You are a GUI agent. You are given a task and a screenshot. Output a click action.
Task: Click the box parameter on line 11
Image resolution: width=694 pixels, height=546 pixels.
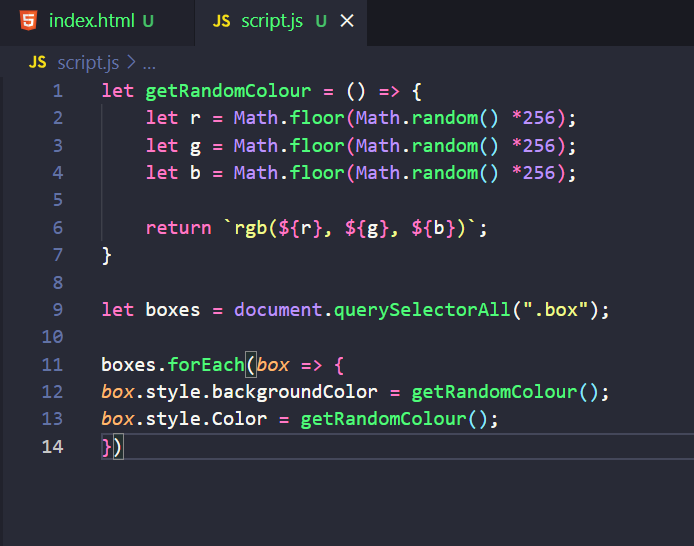tap(273, 365)
